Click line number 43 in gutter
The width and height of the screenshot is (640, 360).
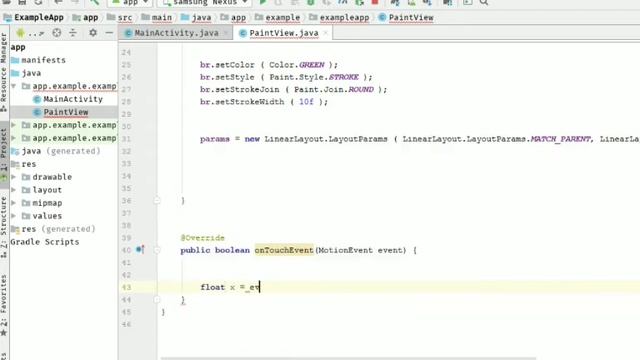click(126, 287)
